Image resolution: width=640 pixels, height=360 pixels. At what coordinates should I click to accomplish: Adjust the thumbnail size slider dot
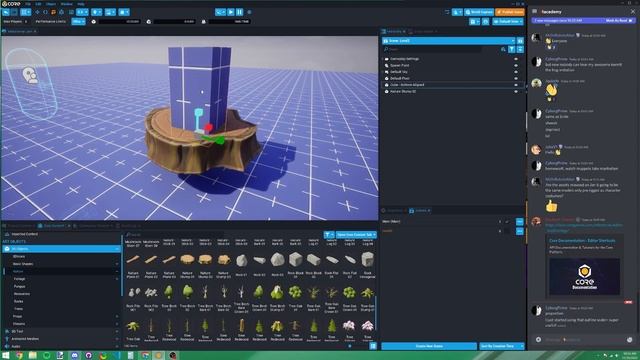[350, 346]
